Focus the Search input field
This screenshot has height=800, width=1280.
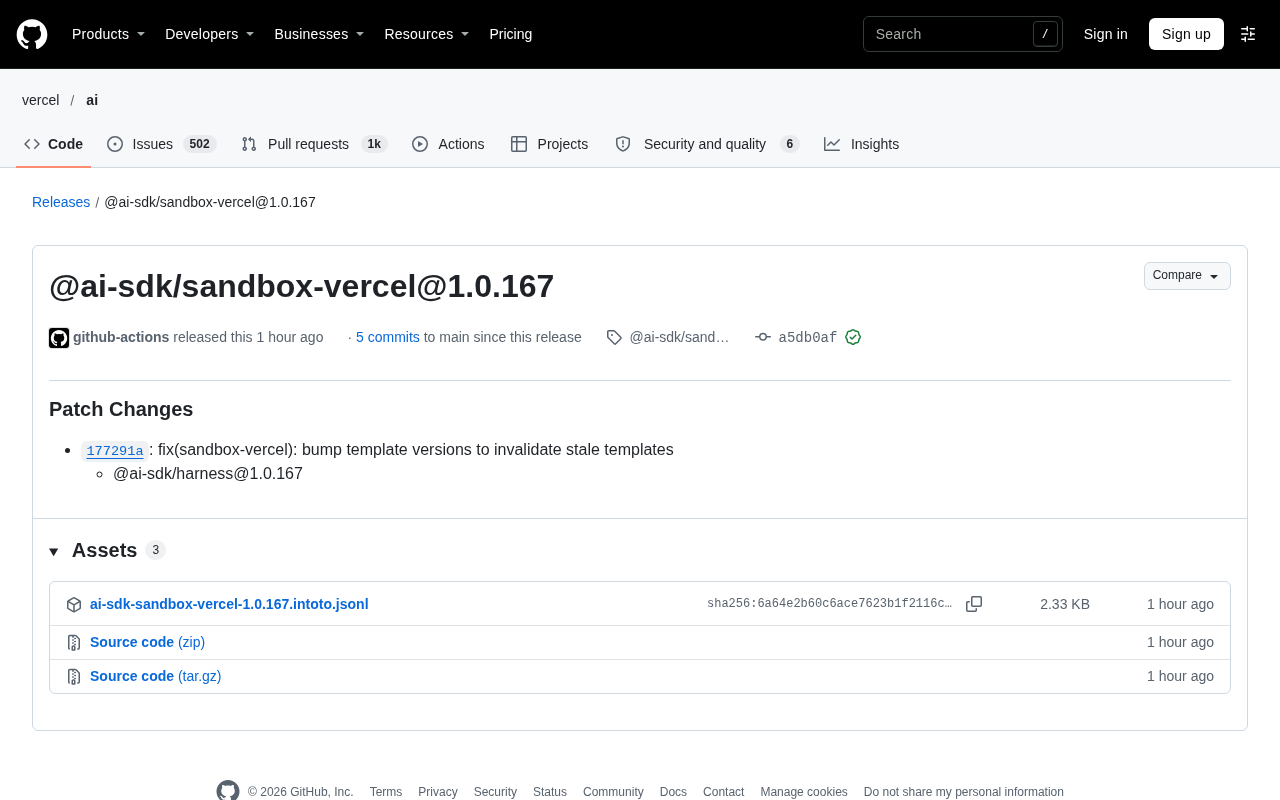963,34
